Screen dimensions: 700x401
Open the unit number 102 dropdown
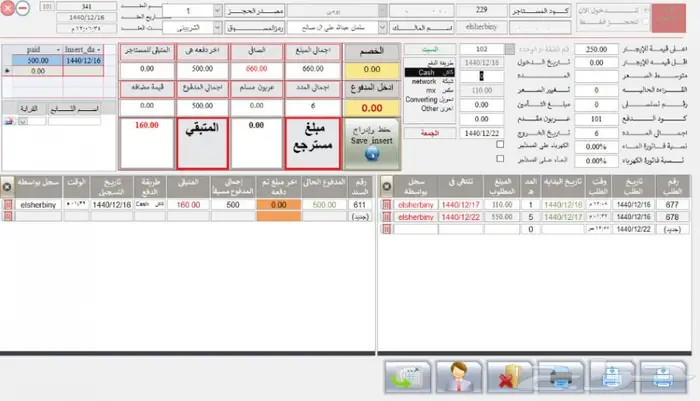click(x=509, y=49)
